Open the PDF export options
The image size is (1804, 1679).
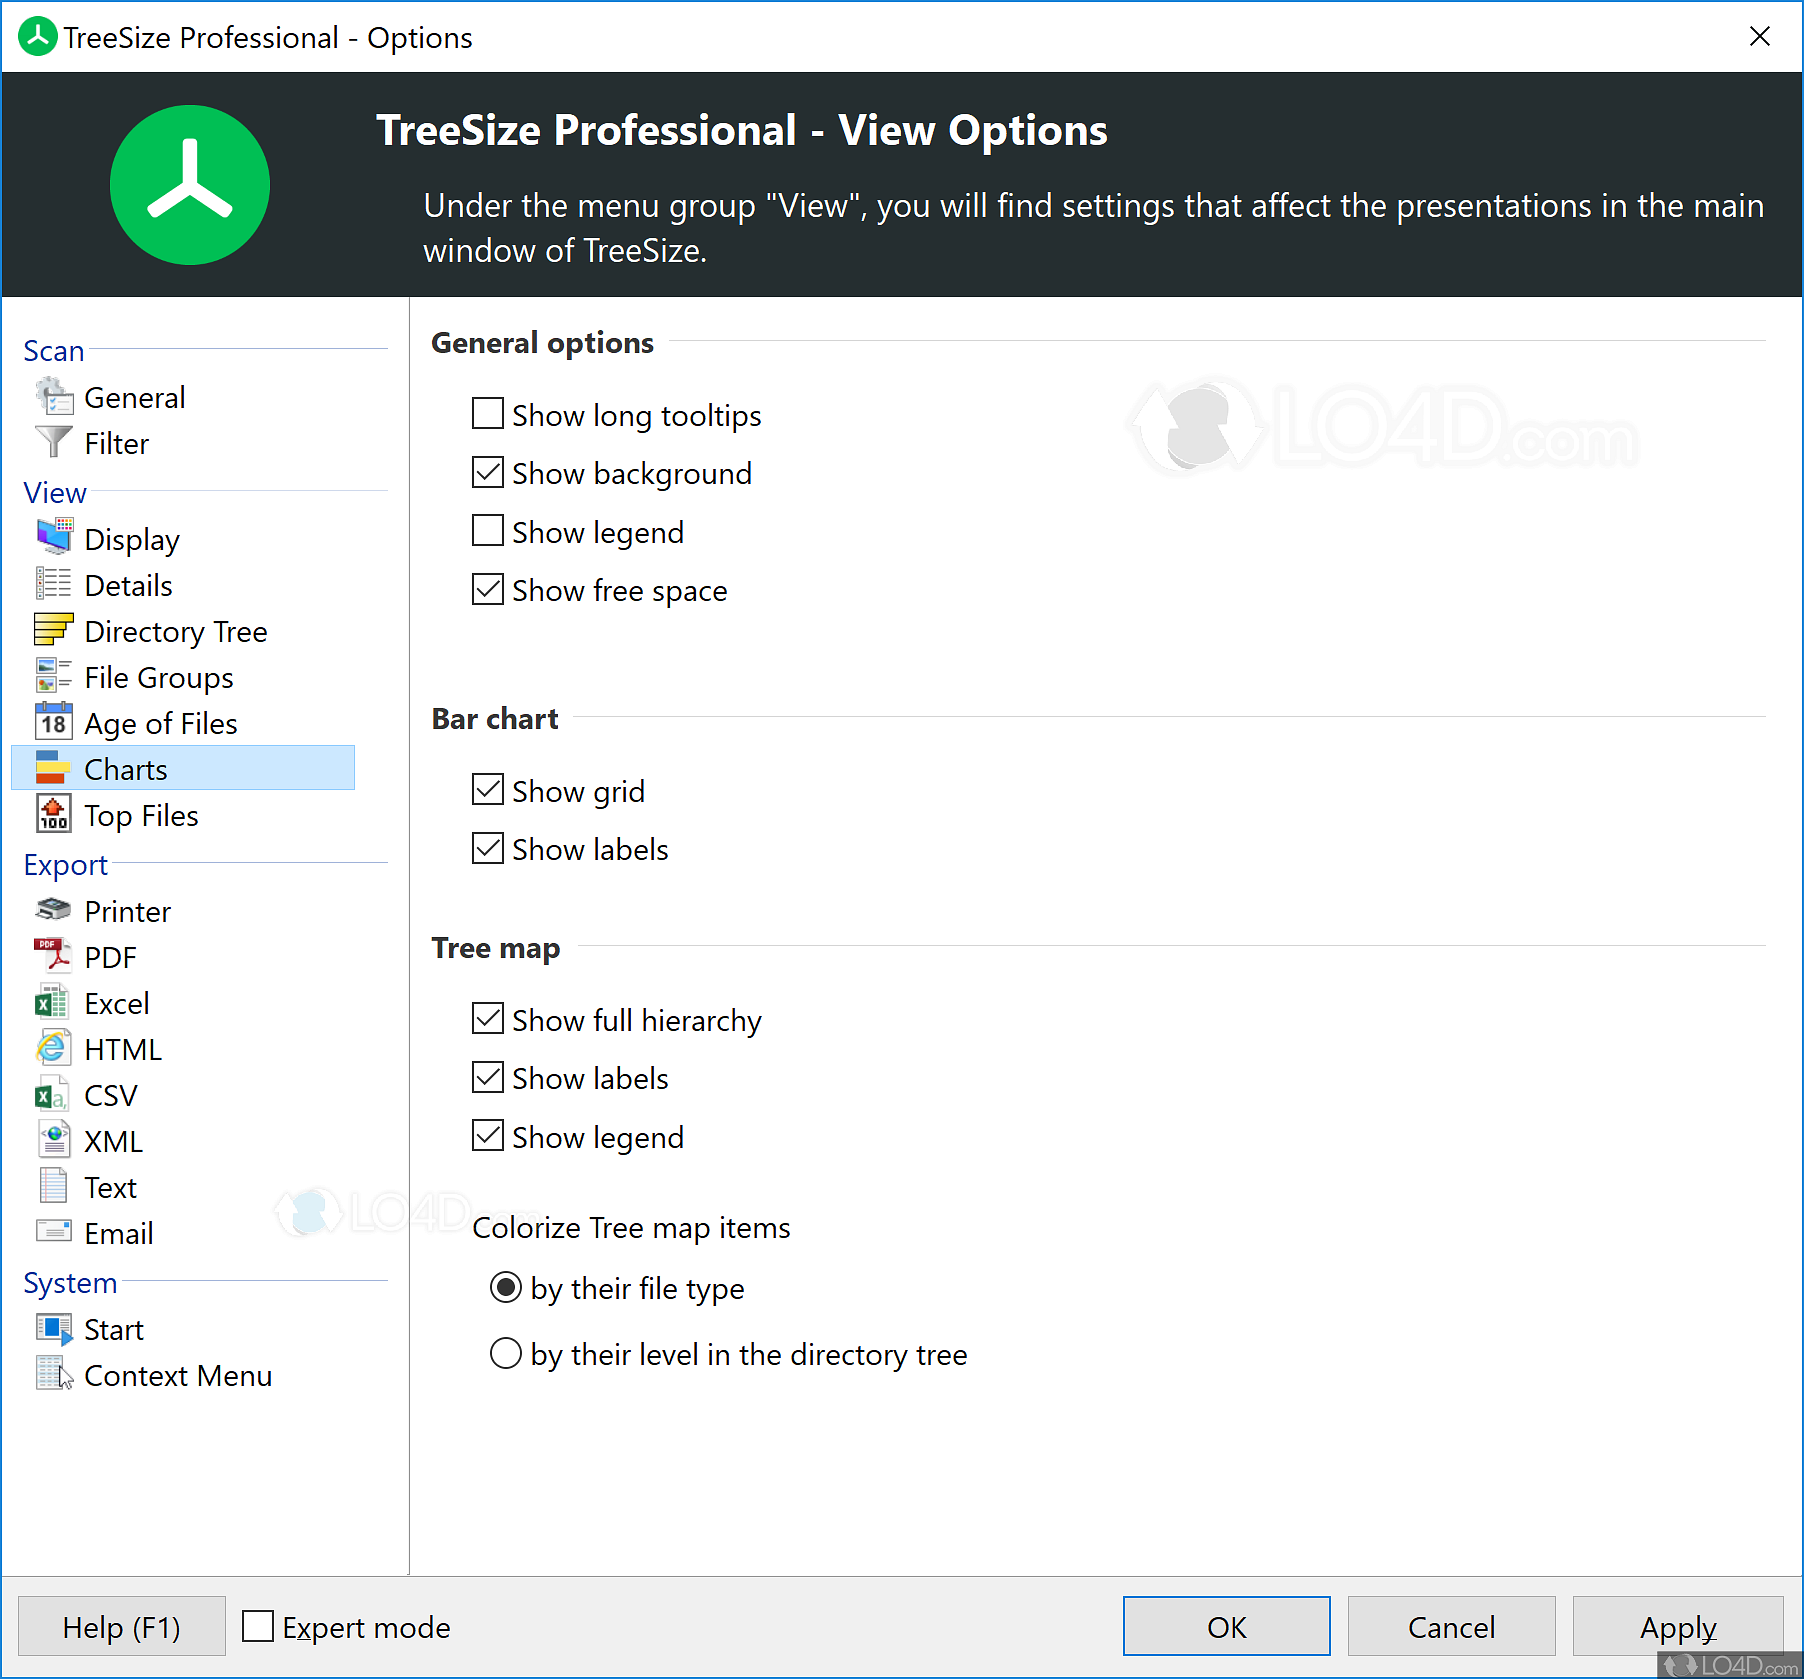(x=110, y=957)
